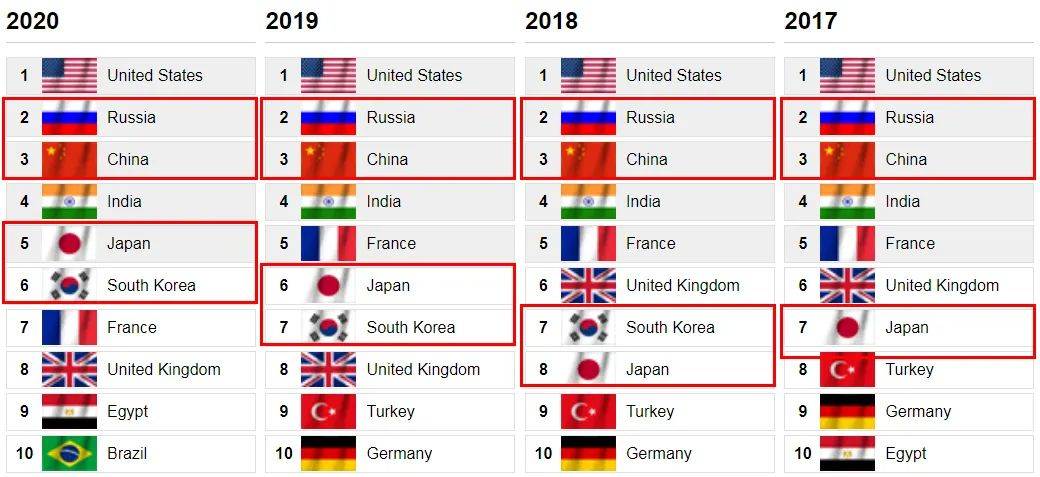The image size is (1040, 477).
Task: Select the Egypt flag in 2020 ranking
Action: click(69, 411)
